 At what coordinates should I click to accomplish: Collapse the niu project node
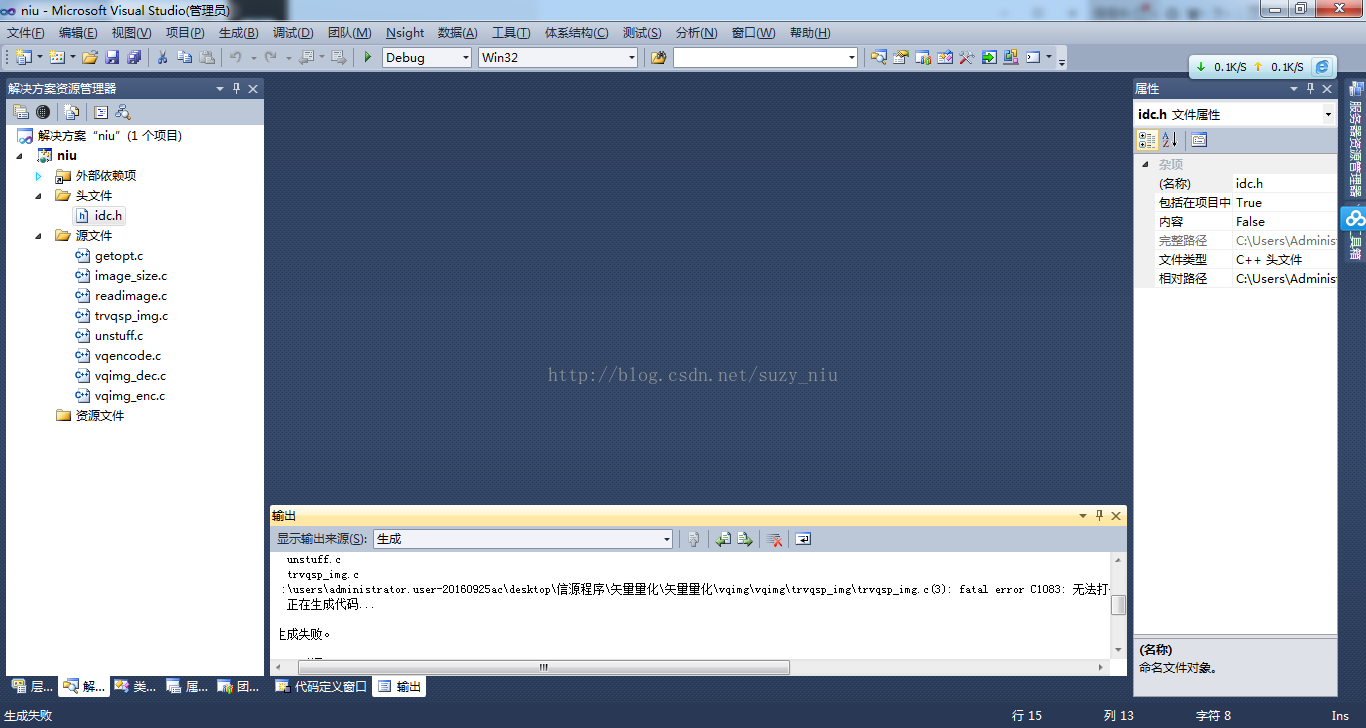click(20, 156)
